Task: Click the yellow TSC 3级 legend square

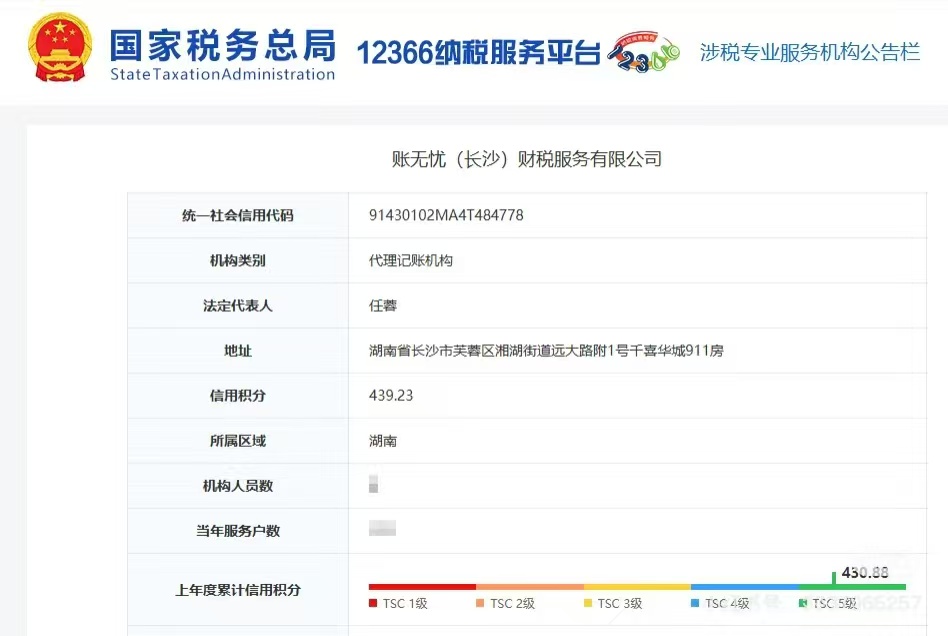Action: click(x=588, y=604)
